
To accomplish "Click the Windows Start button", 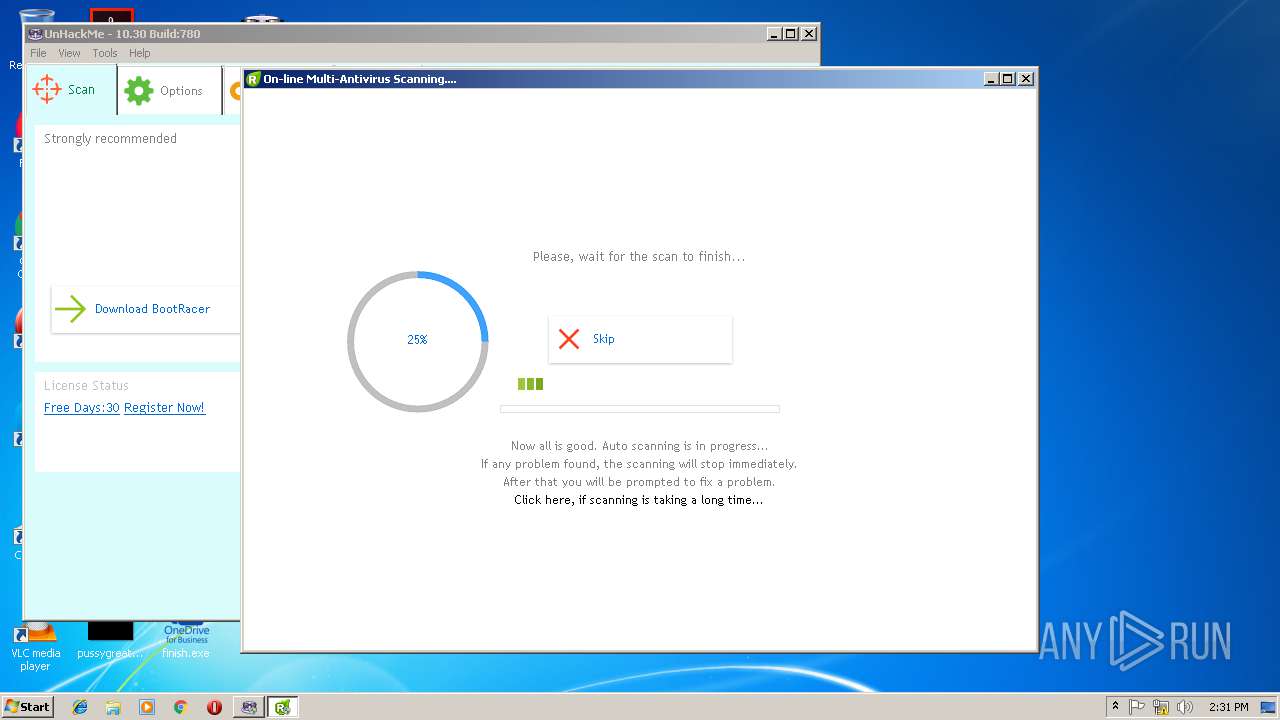I will pyautogui.click(x=27, y=707).
